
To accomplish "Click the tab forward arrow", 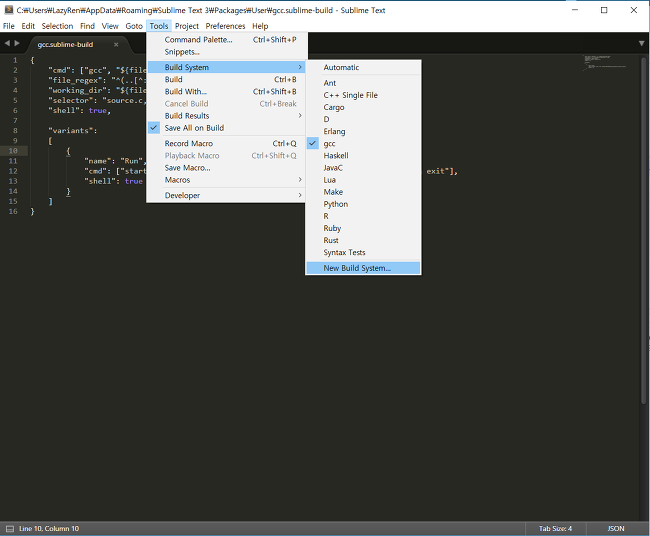I will pyautogui.click(x=17, y=43).
